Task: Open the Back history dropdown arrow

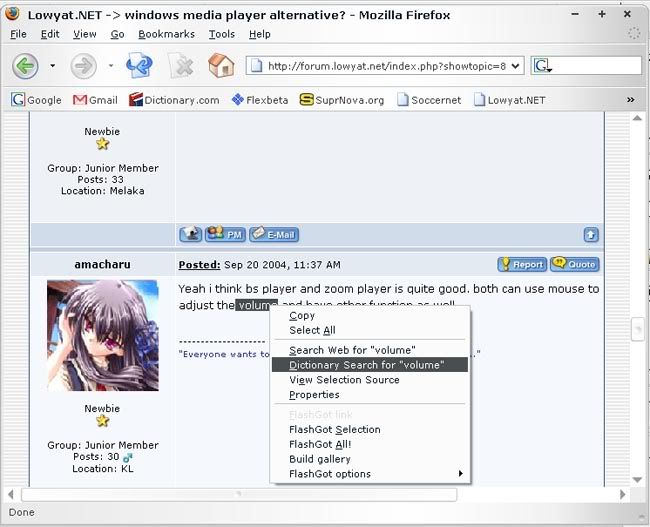Action: click(52, 66)
